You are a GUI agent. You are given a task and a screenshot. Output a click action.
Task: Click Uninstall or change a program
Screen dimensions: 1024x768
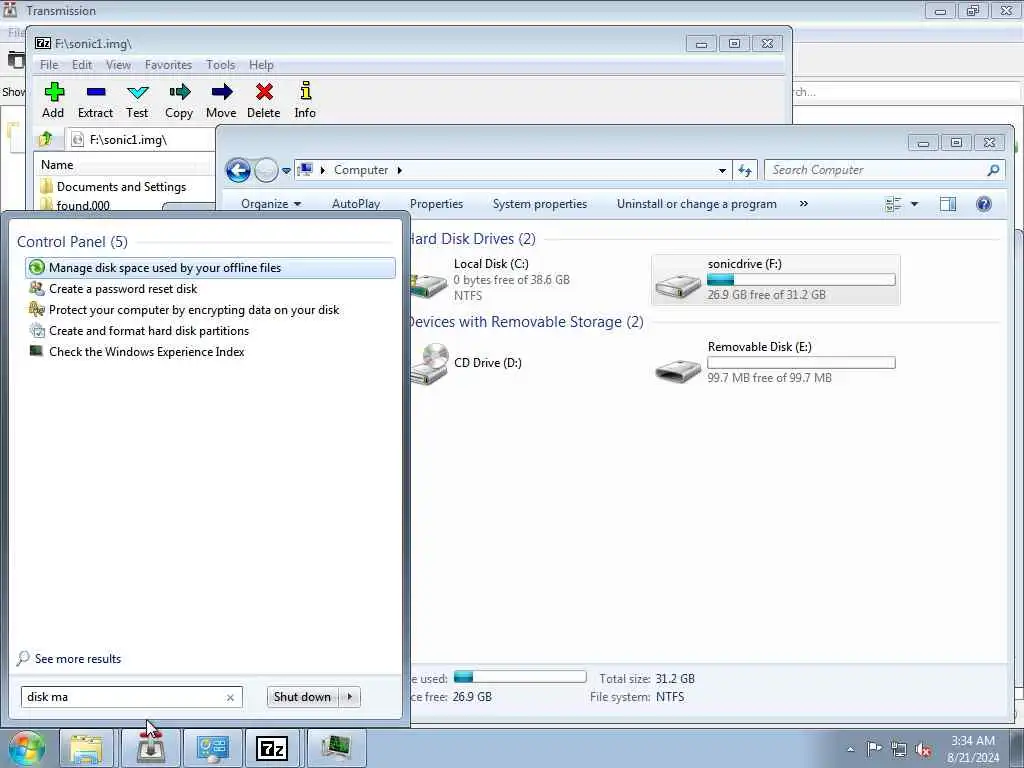(697, 204)
